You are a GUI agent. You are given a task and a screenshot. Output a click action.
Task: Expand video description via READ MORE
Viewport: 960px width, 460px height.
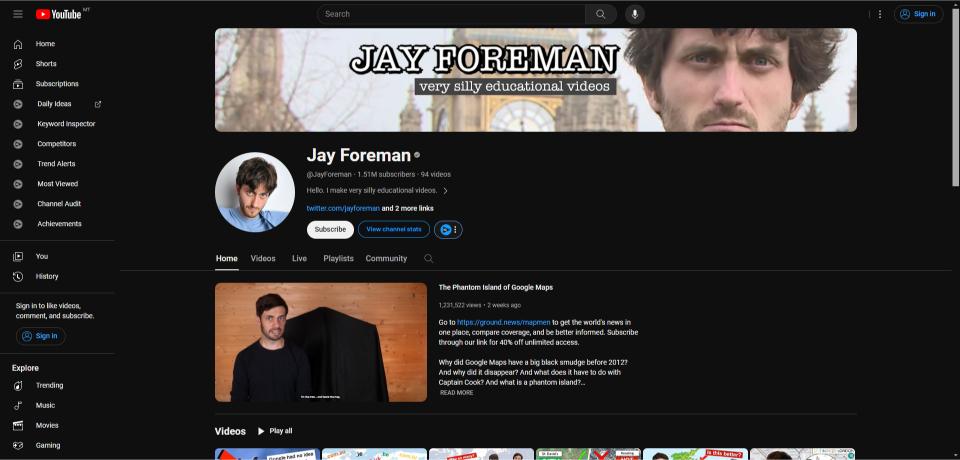coord(457,393)
